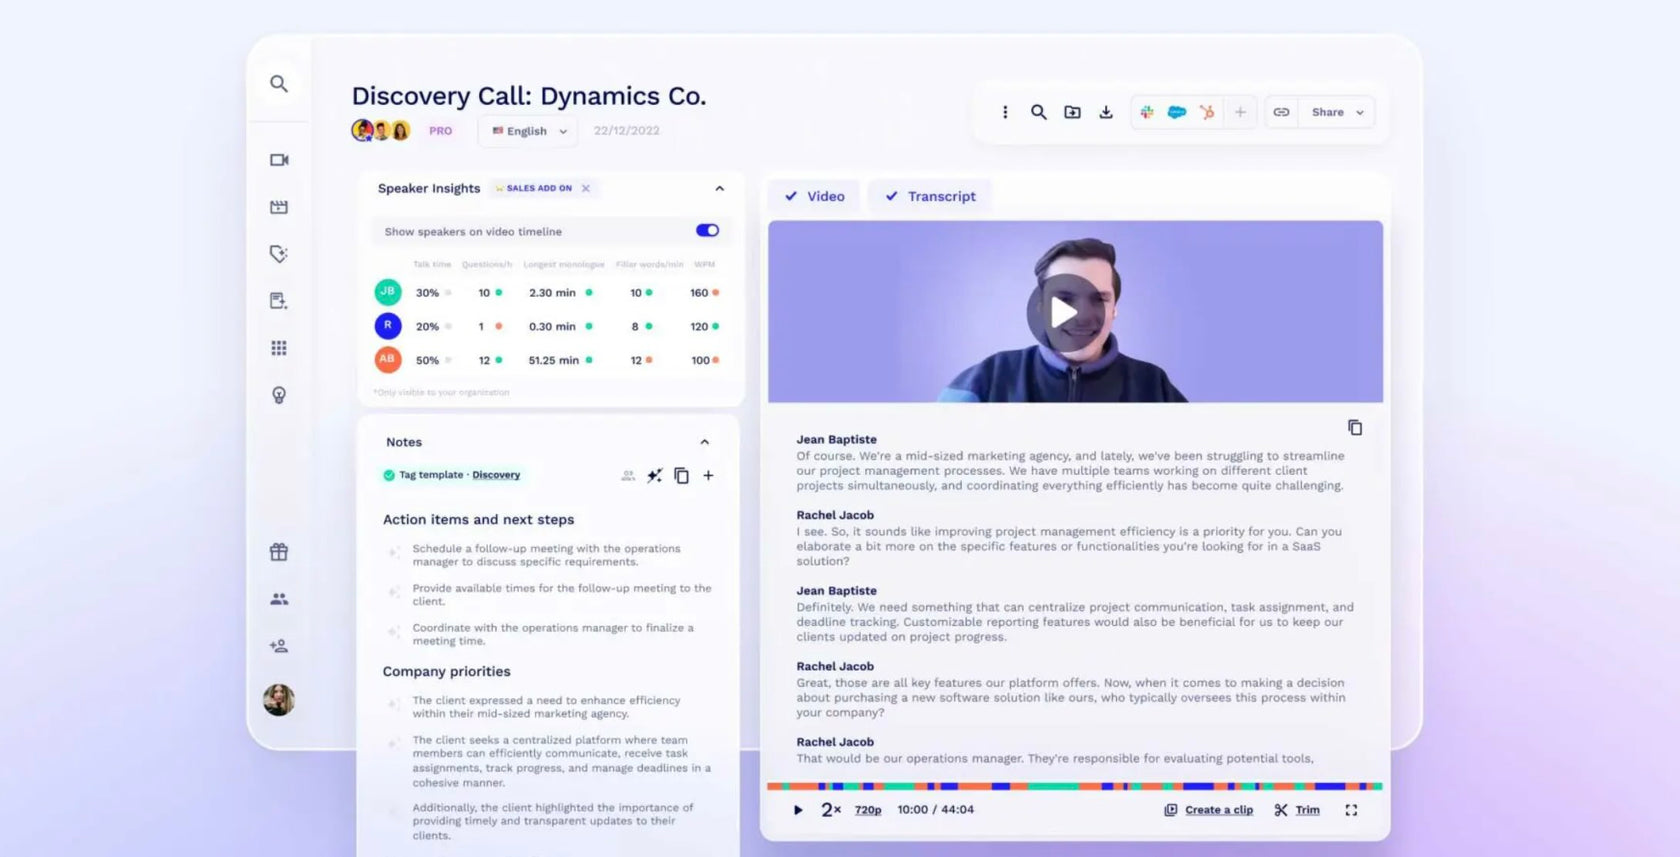Click the date 22/12/2022

point(627,131)
